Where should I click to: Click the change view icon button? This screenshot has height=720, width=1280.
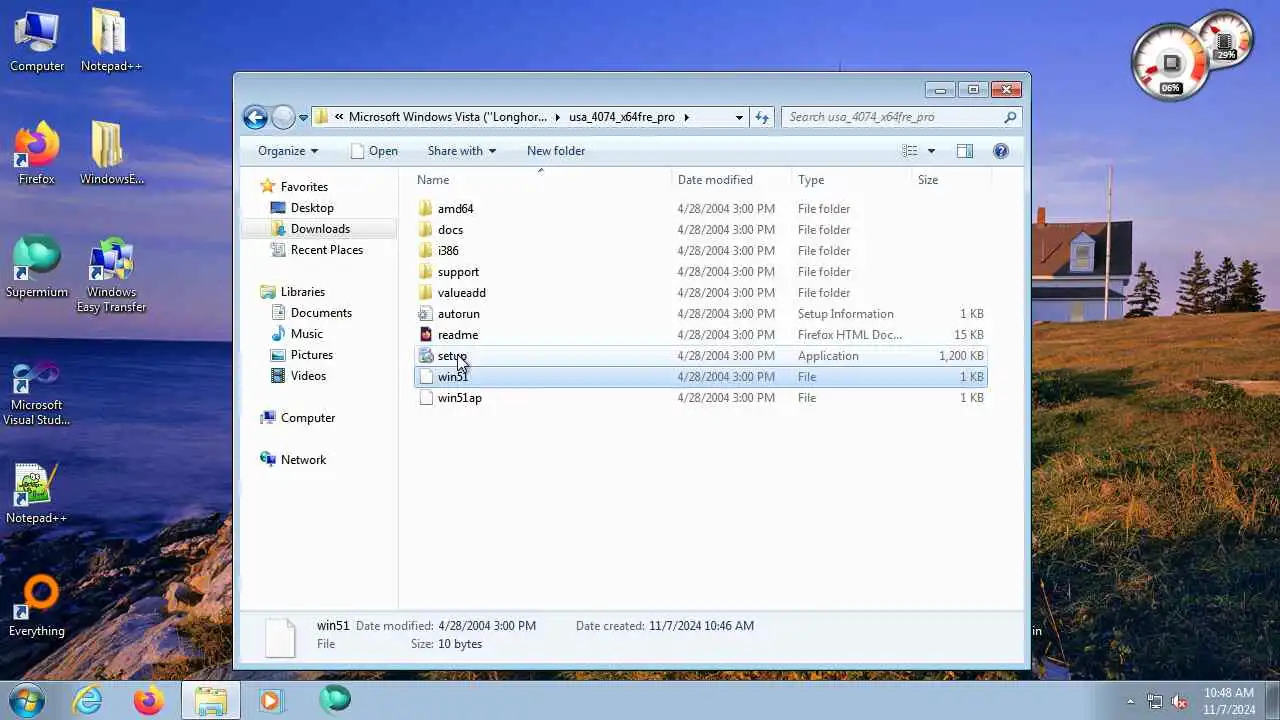pyautogui.click(x=910, y=151)
